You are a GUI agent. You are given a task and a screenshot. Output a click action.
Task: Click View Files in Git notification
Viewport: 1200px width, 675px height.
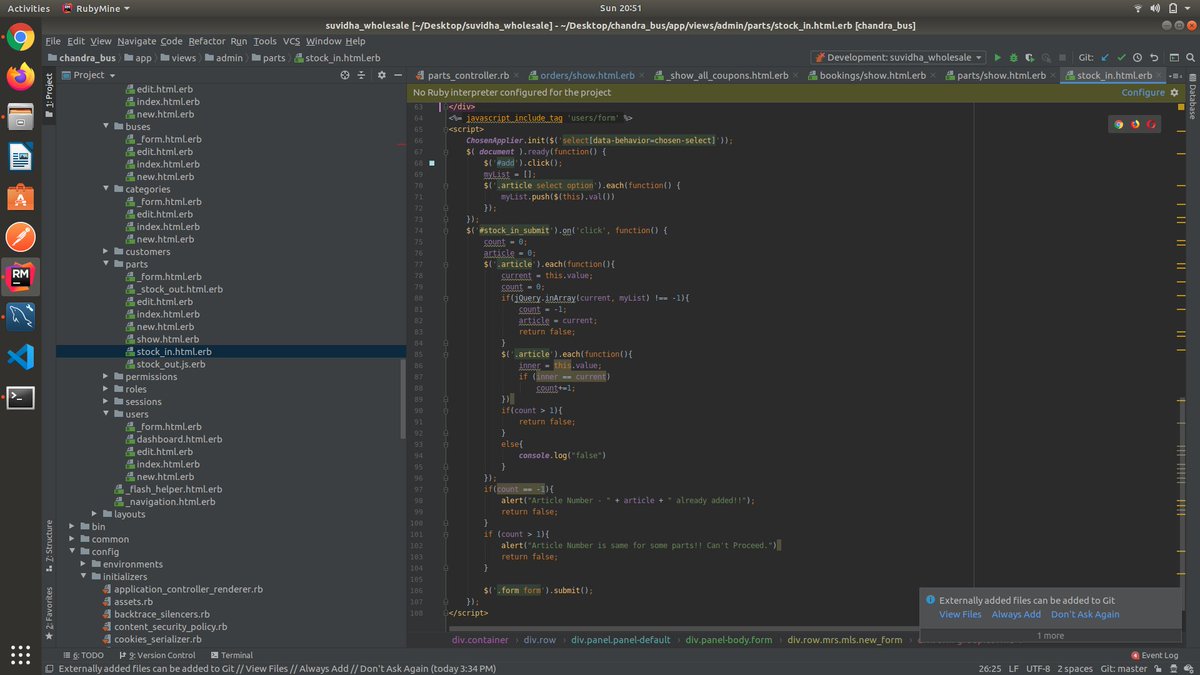pos(960,614)
